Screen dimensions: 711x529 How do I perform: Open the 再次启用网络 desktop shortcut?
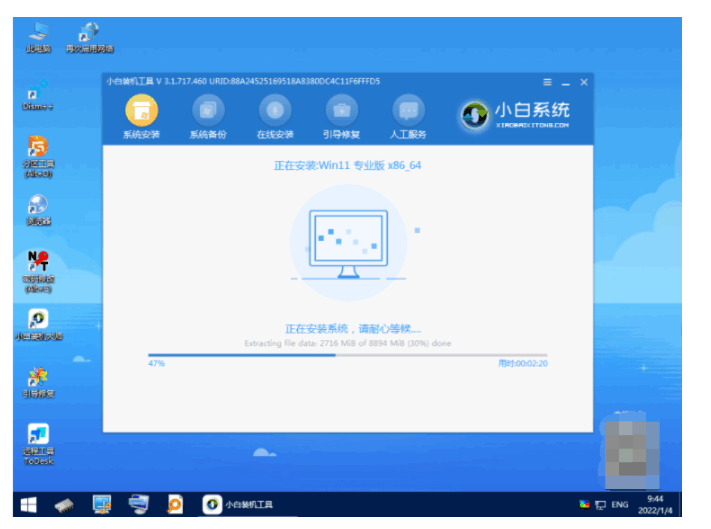pyautogui.click(x=89, y=37)
